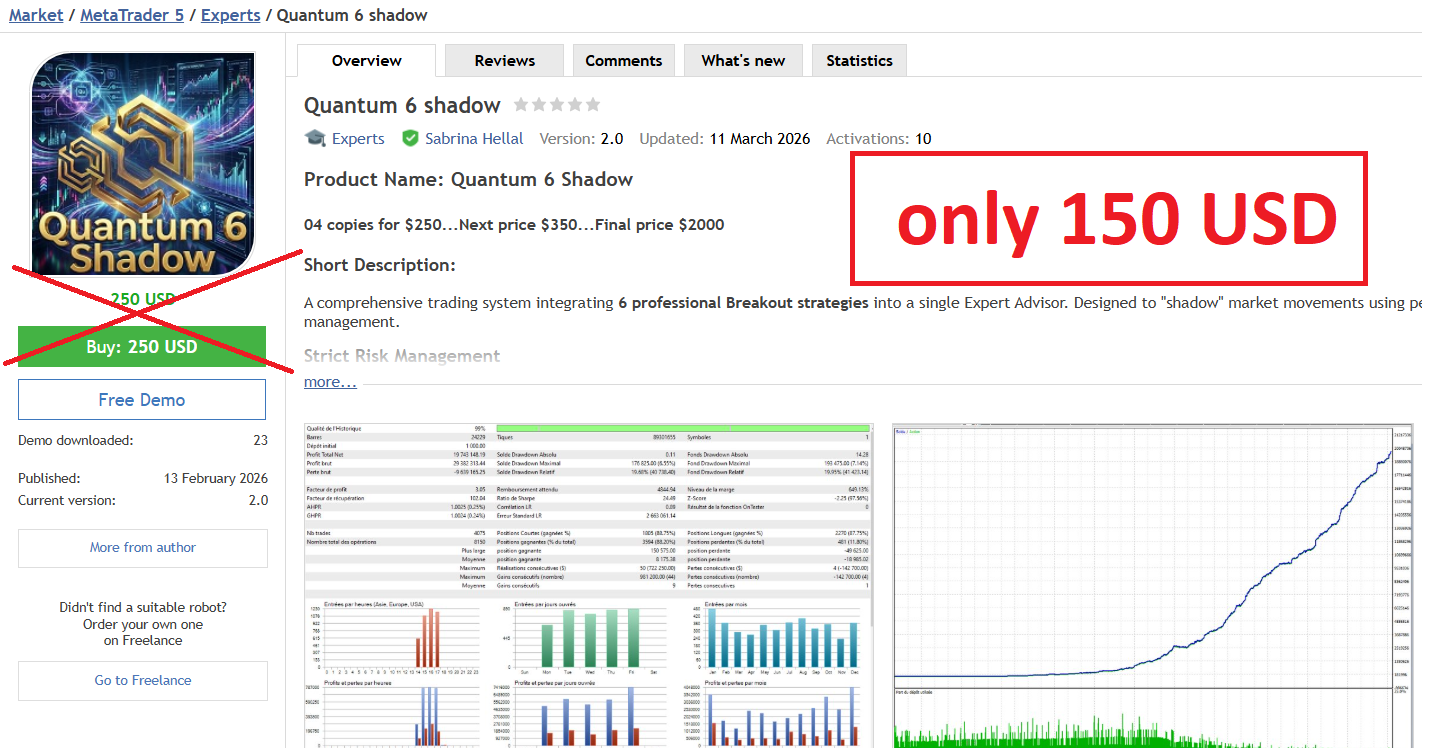
Task: Open the Experts category link under the title
Action: tap(358, 139)
